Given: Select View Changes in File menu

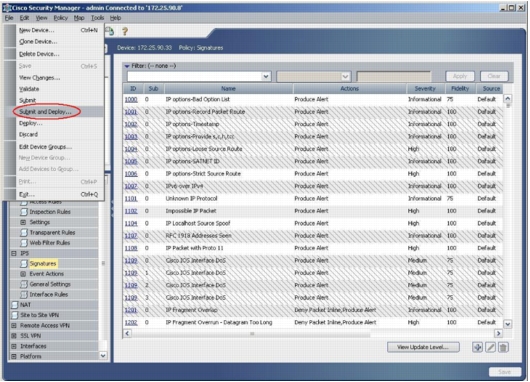Looking at the screenshot, I should pyautogui.click(x=40, y=78).
